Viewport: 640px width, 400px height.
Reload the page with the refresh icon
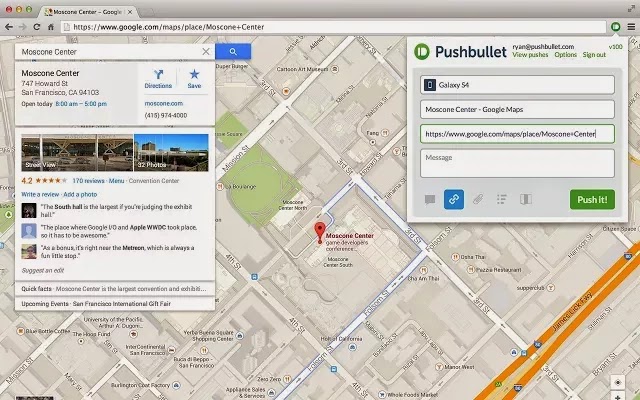point(37,27)
